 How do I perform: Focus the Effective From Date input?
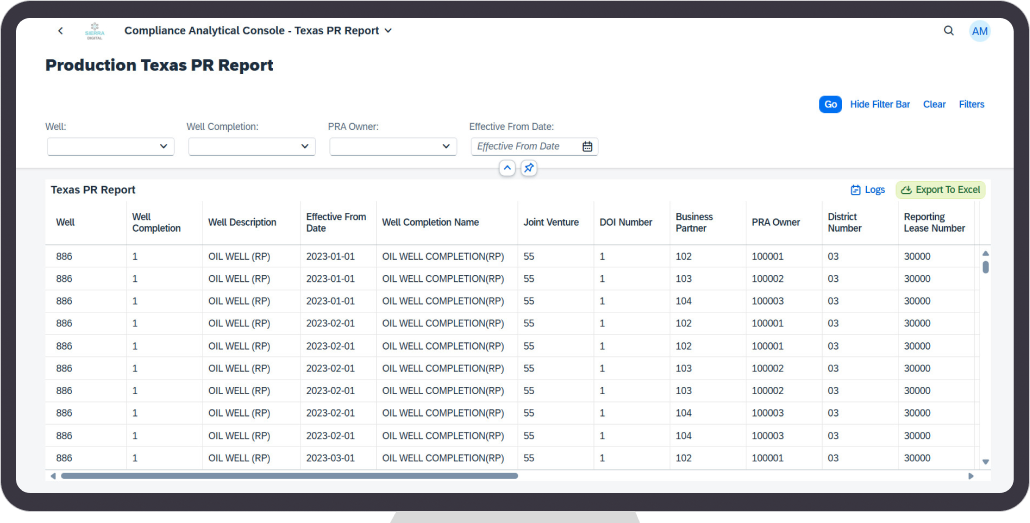526,147
